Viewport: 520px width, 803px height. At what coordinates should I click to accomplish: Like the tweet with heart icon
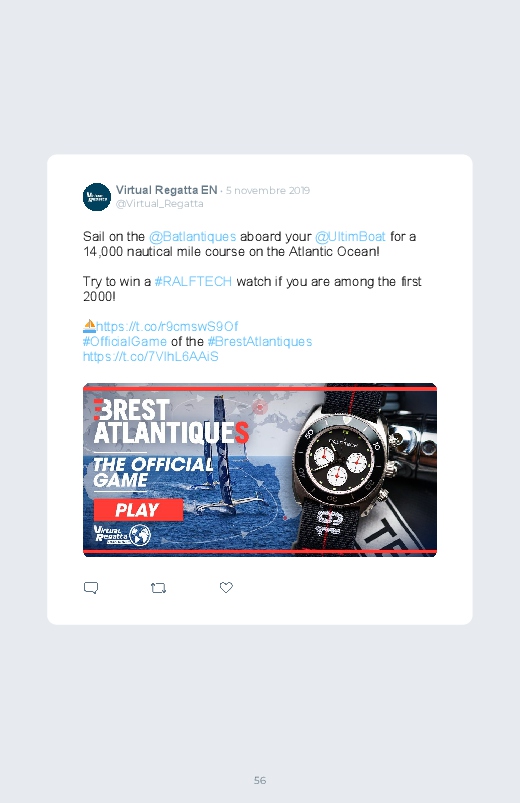coord(226,587)
